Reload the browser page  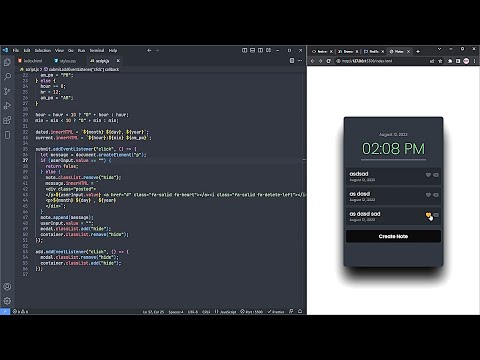[x=329, y=61]
